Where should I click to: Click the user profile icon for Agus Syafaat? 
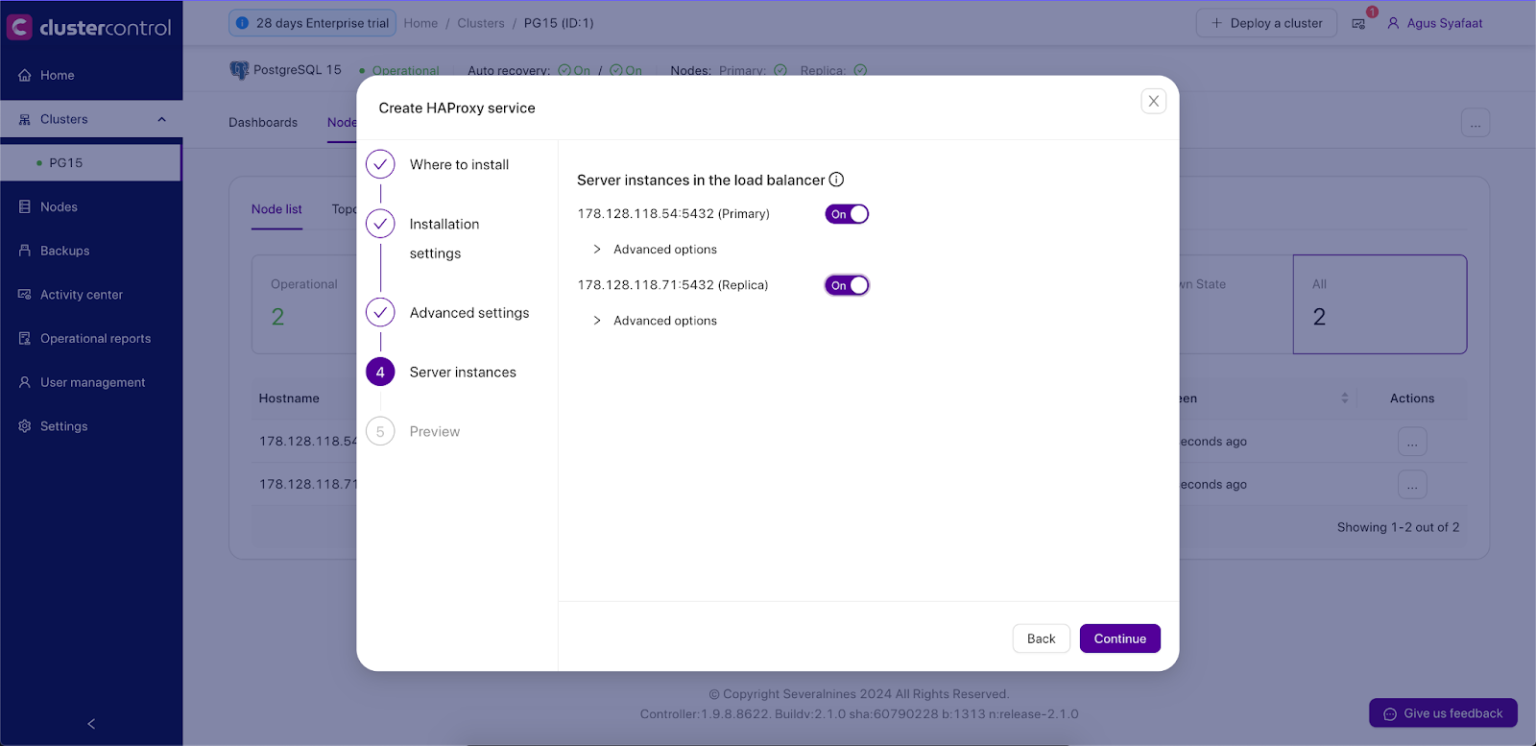pyautogui.click(x=1393, y=23)
